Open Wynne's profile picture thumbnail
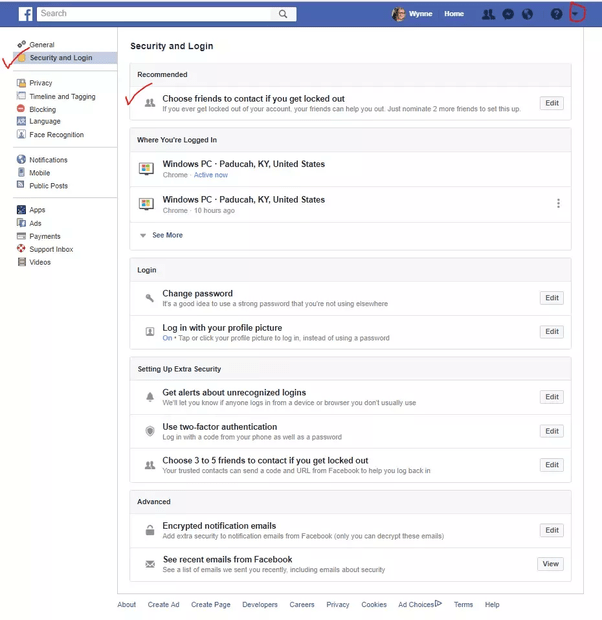 tap(398, 14)
